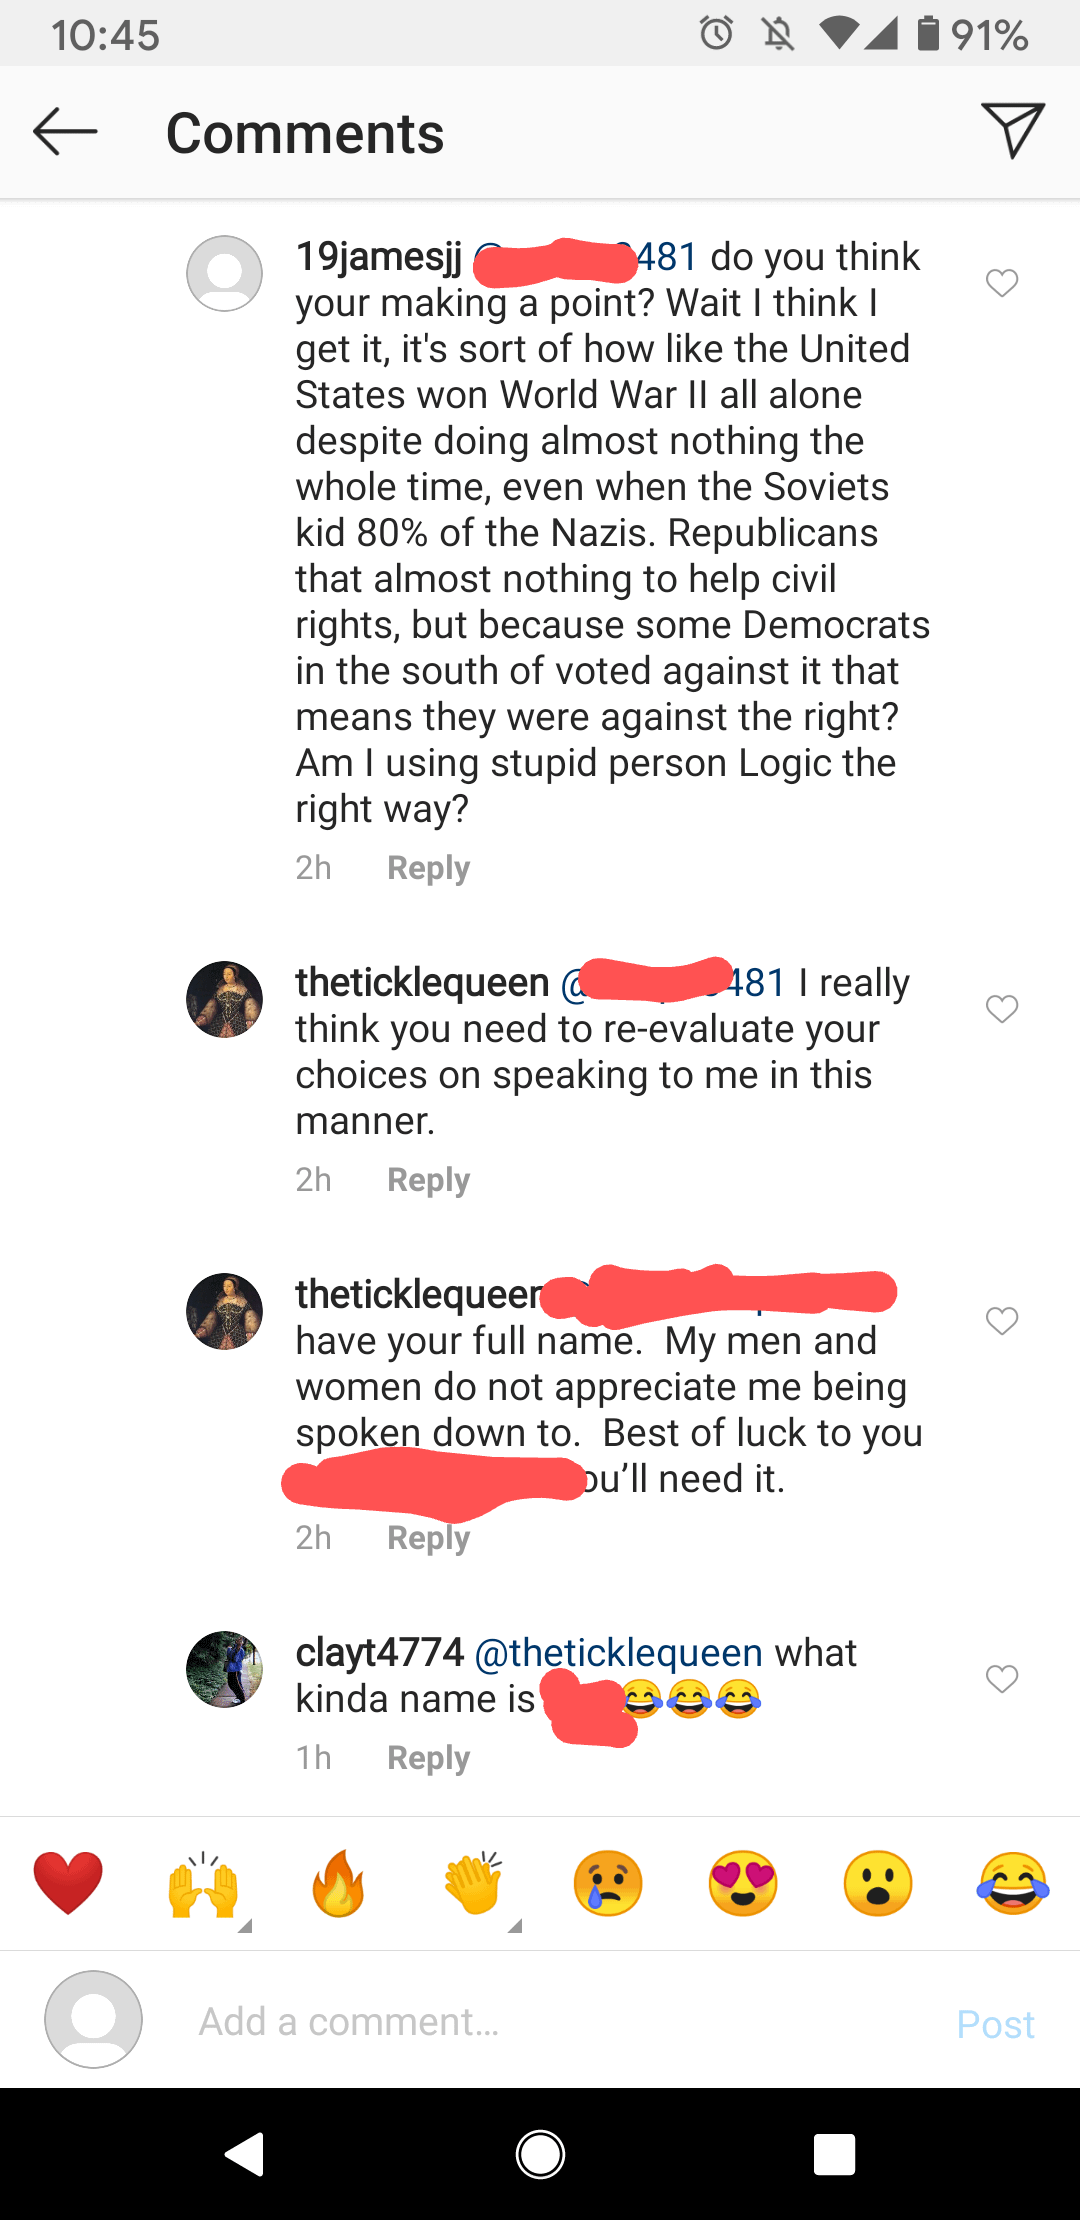The height and width of the screenshot is (2220, 1080).
Task: Navigate back using the arrow icon
Action: pos(63,131)
